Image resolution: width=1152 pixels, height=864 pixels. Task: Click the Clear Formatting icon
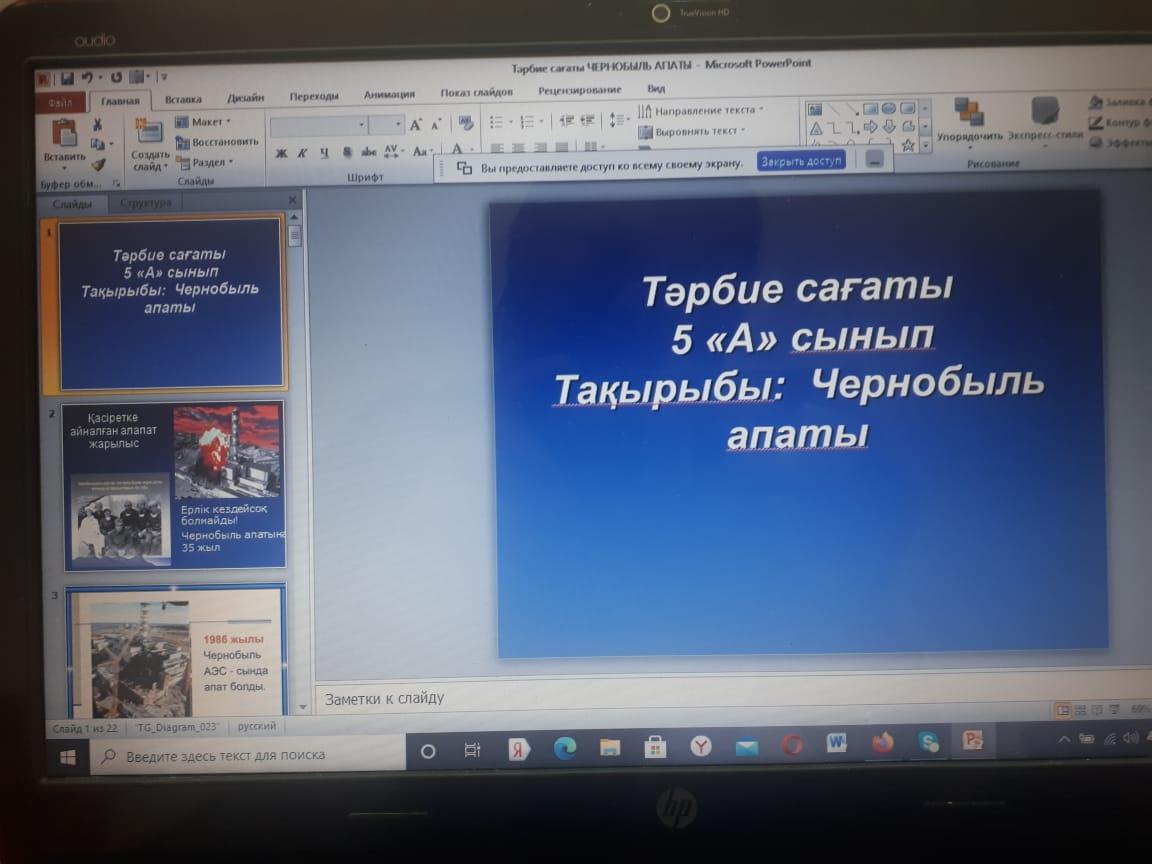(x=465, y=124)
